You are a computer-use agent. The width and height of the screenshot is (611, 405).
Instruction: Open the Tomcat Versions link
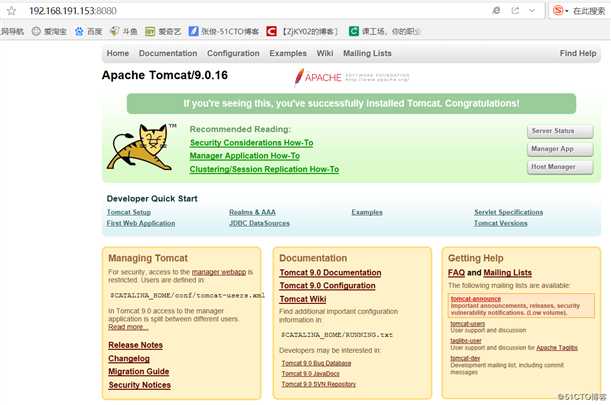point(501,223)
